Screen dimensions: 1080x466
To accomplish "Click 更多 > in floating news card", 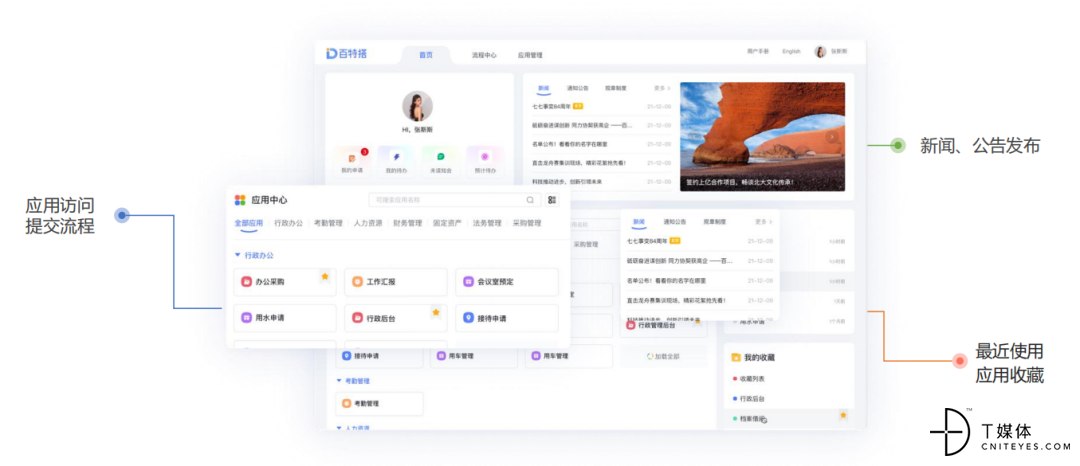I will pos(763,222).
